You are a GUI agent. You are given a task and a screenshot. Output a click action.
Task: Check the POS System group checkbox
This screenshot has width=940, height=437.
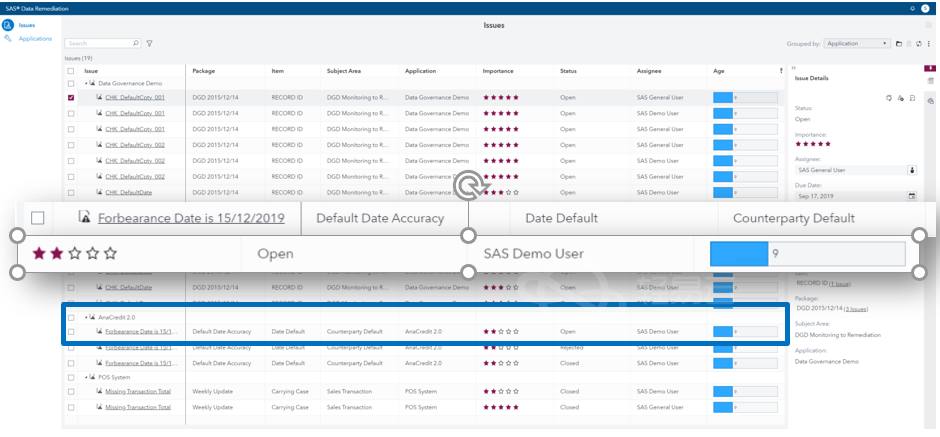pyautogui.click(x=71, y=378)
